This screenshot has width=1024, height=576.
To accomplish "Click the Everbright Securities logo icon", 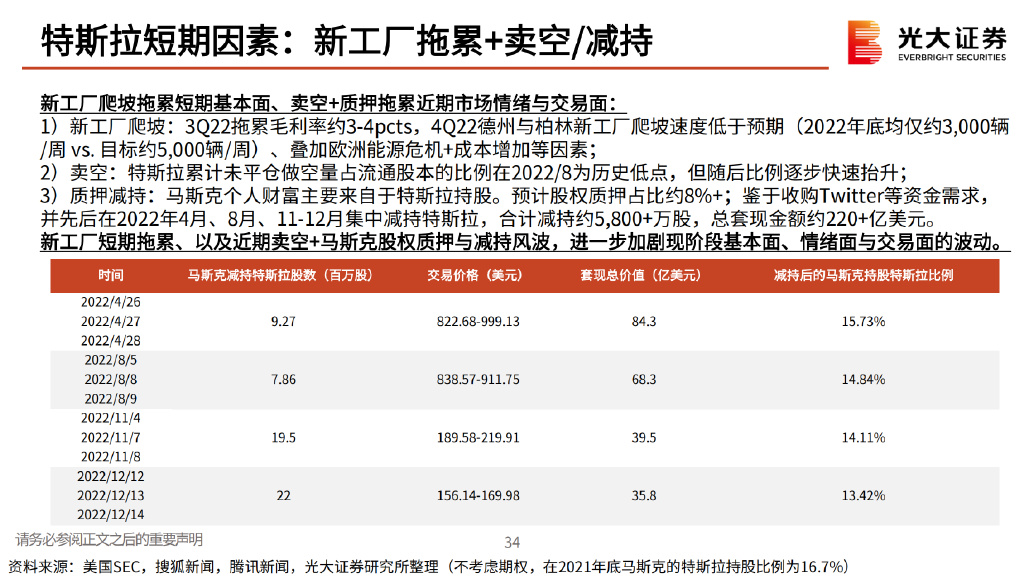I will [865, 42].
